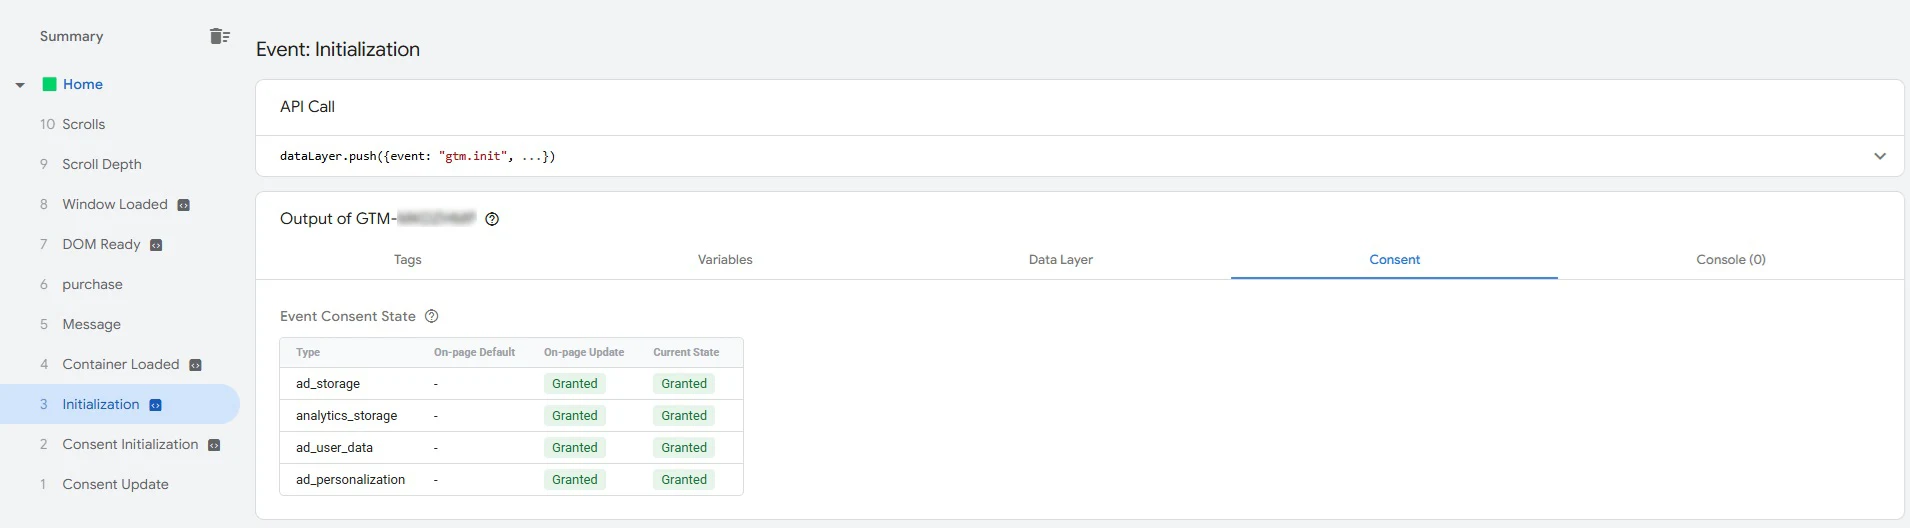Image resolution: width=1910 pixels, height=528 pixels.
Task: Click the analytics_storage row label
Action: [x=346, y=415]
